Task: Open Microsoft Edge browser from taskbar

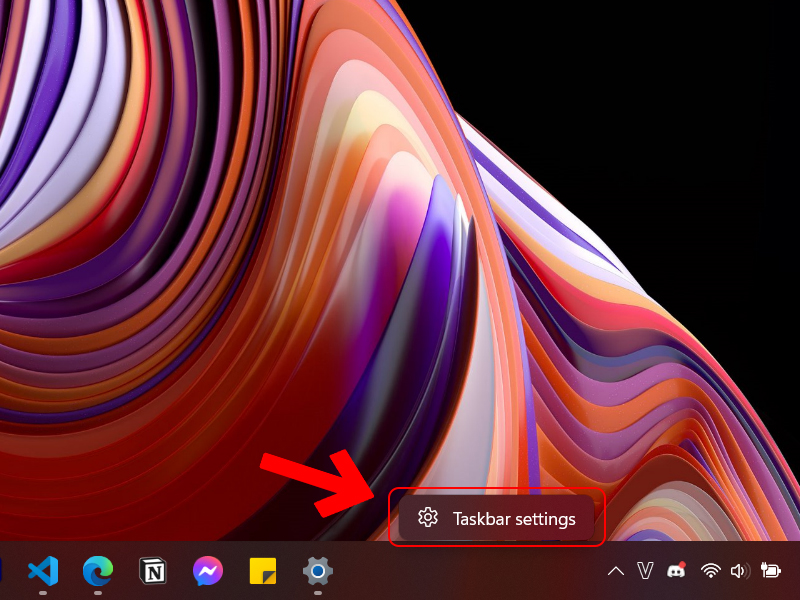Action: [x=98, y=570]
